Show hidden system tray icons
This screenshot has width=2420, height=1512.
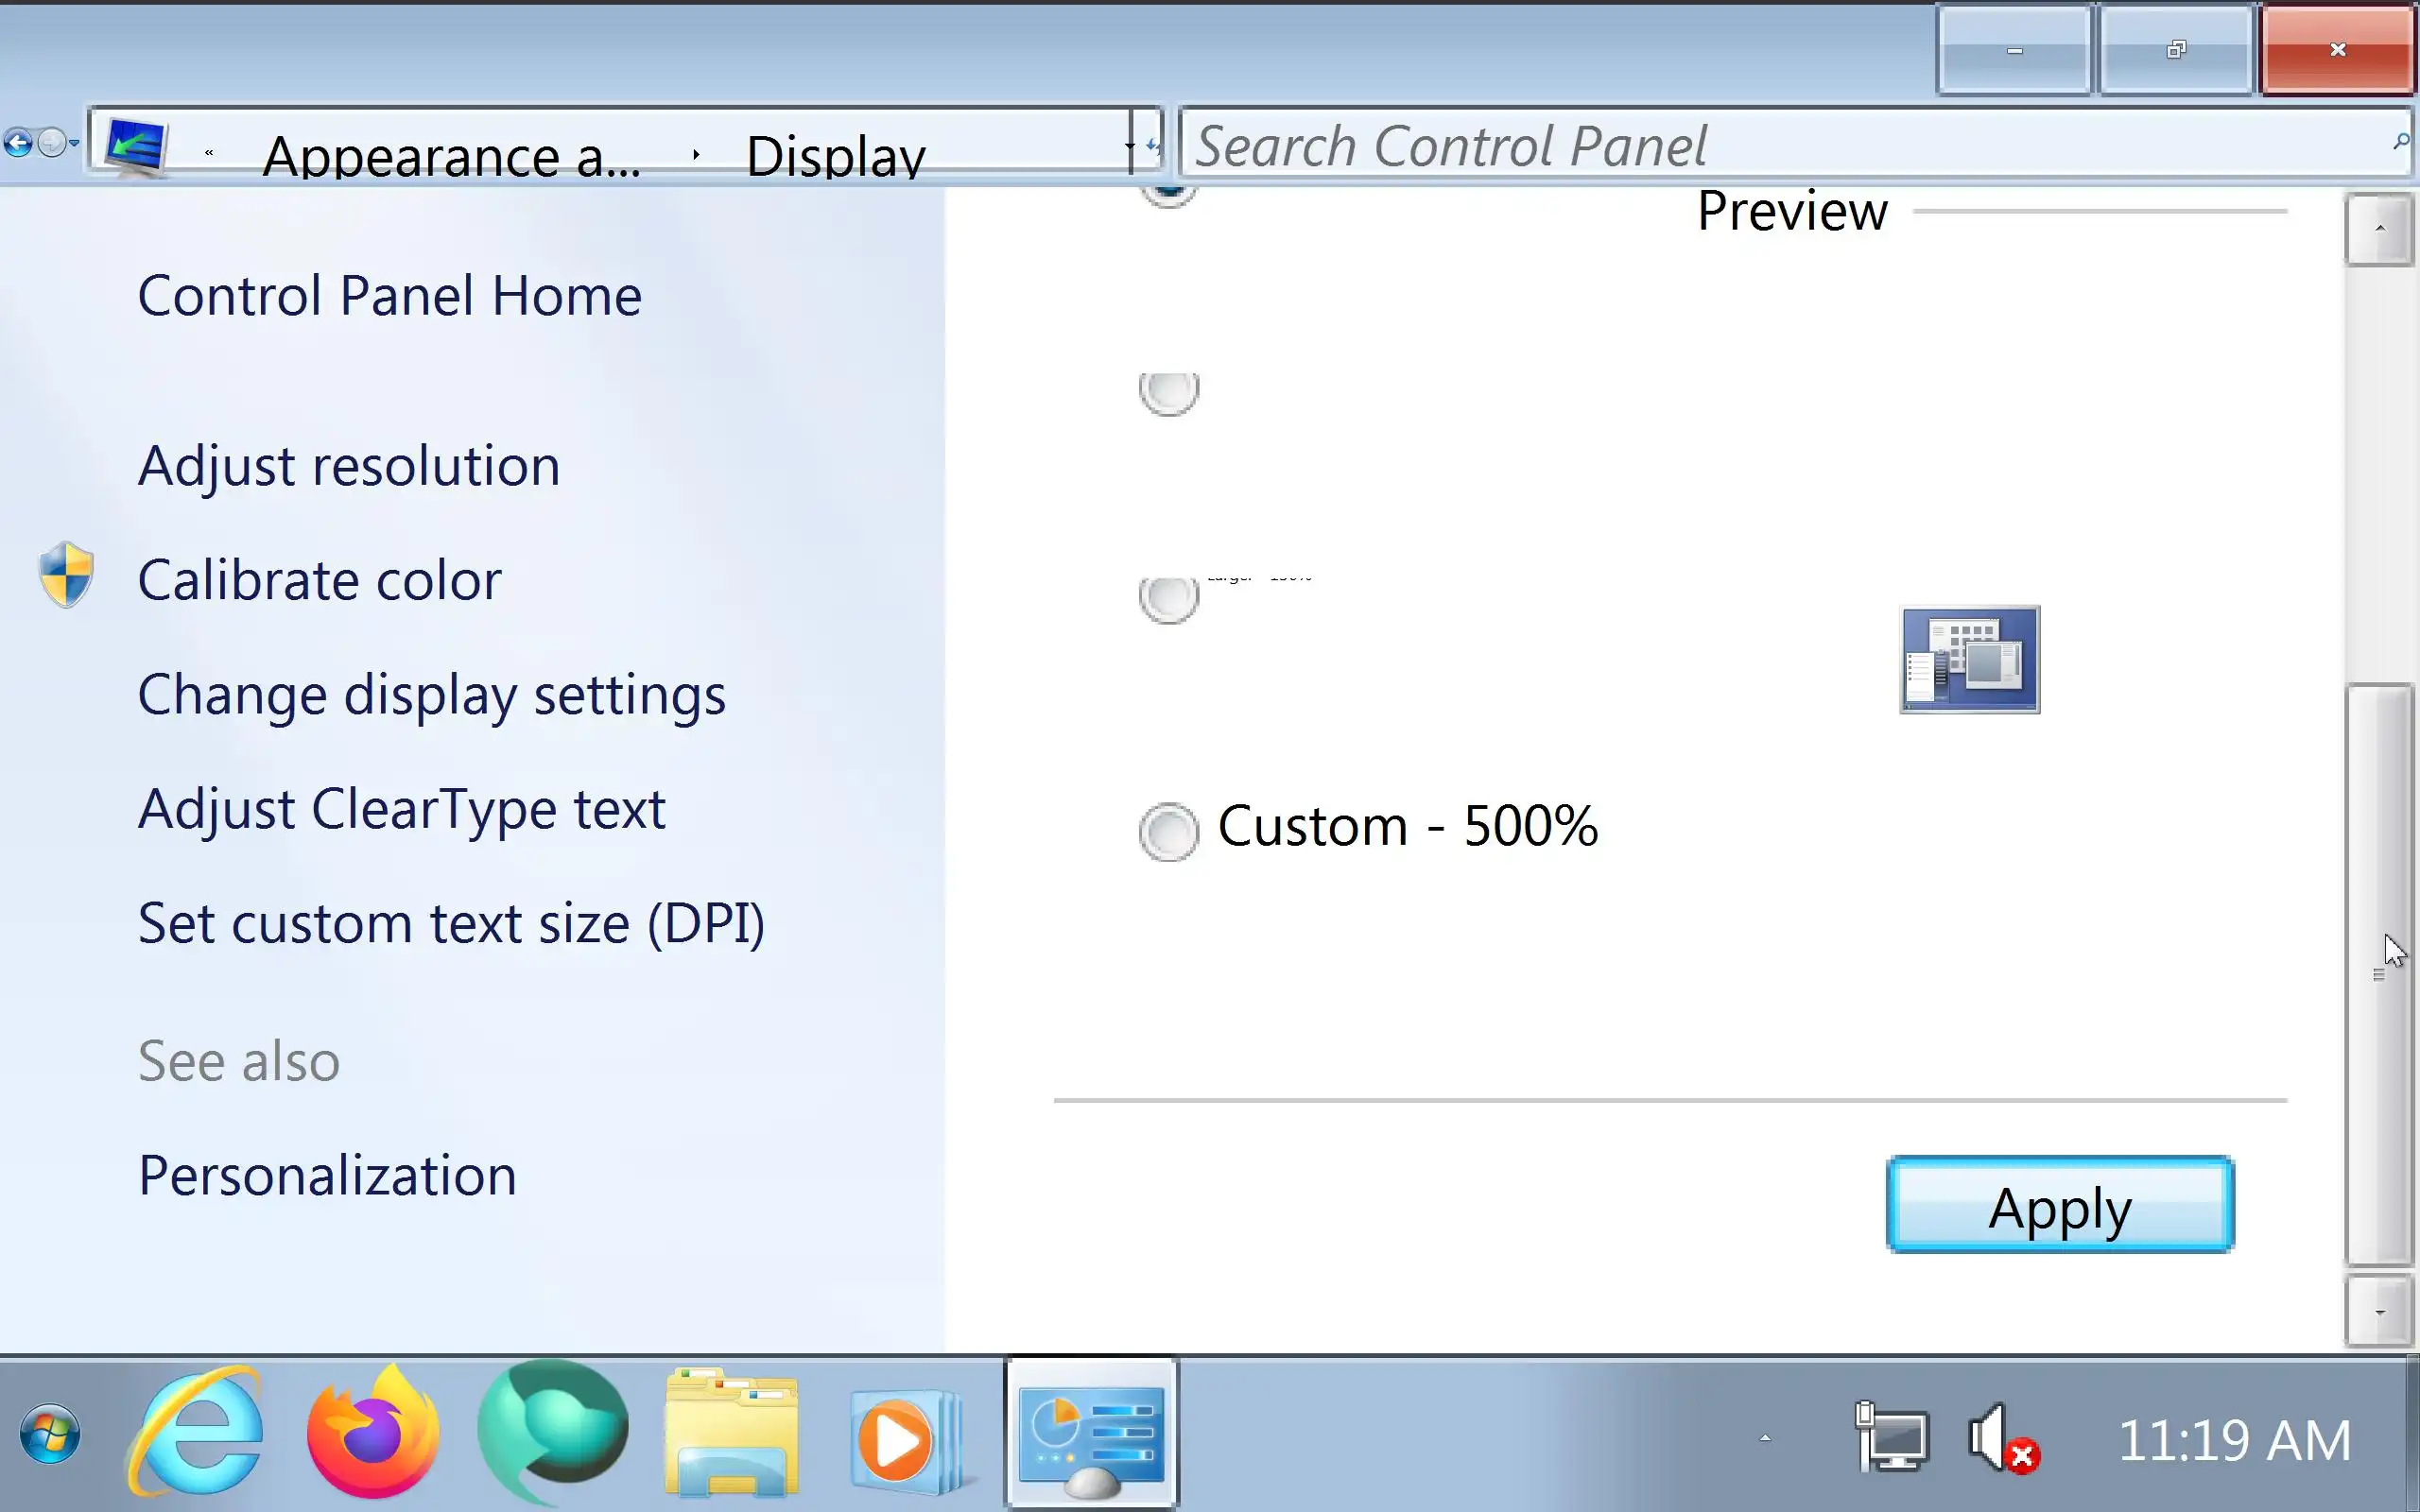coord(1765,1438)
